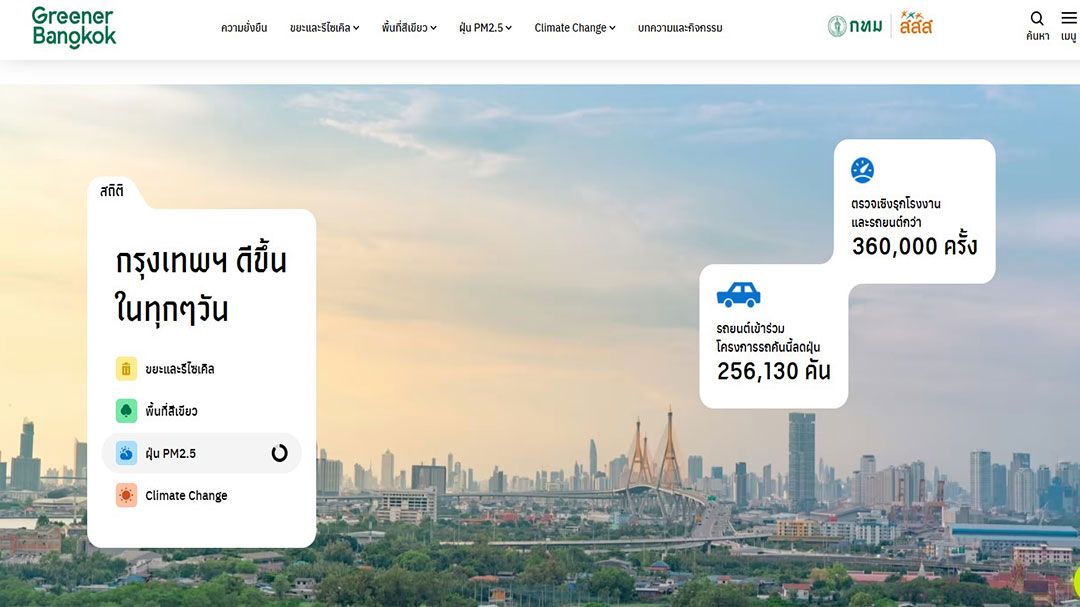The width and height of the screenshot is (1080, 607).
Task: Expand the Climate Change navigation dropdown
Action: pyautogui.click(x=575, y=28)
